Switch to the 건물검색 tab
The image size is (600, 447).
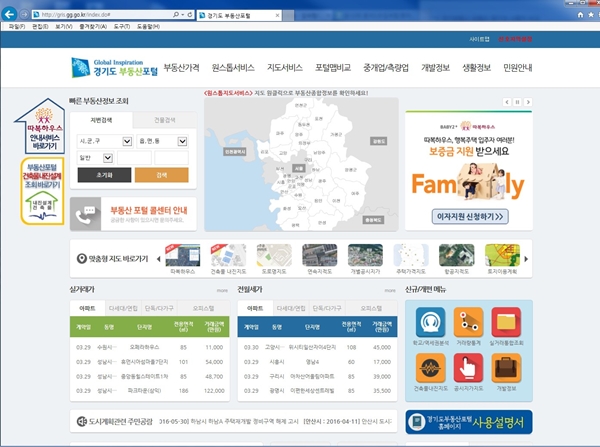point(165,120)
